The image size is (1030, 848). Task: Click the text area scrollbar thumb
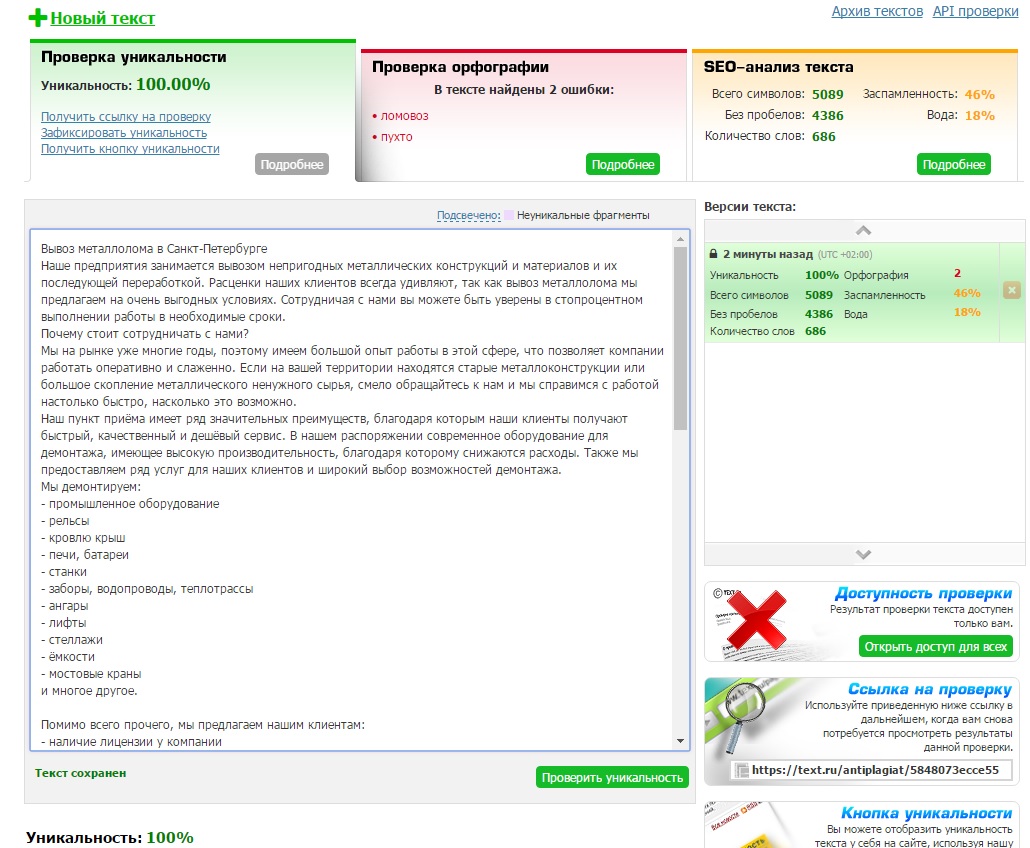681,339
